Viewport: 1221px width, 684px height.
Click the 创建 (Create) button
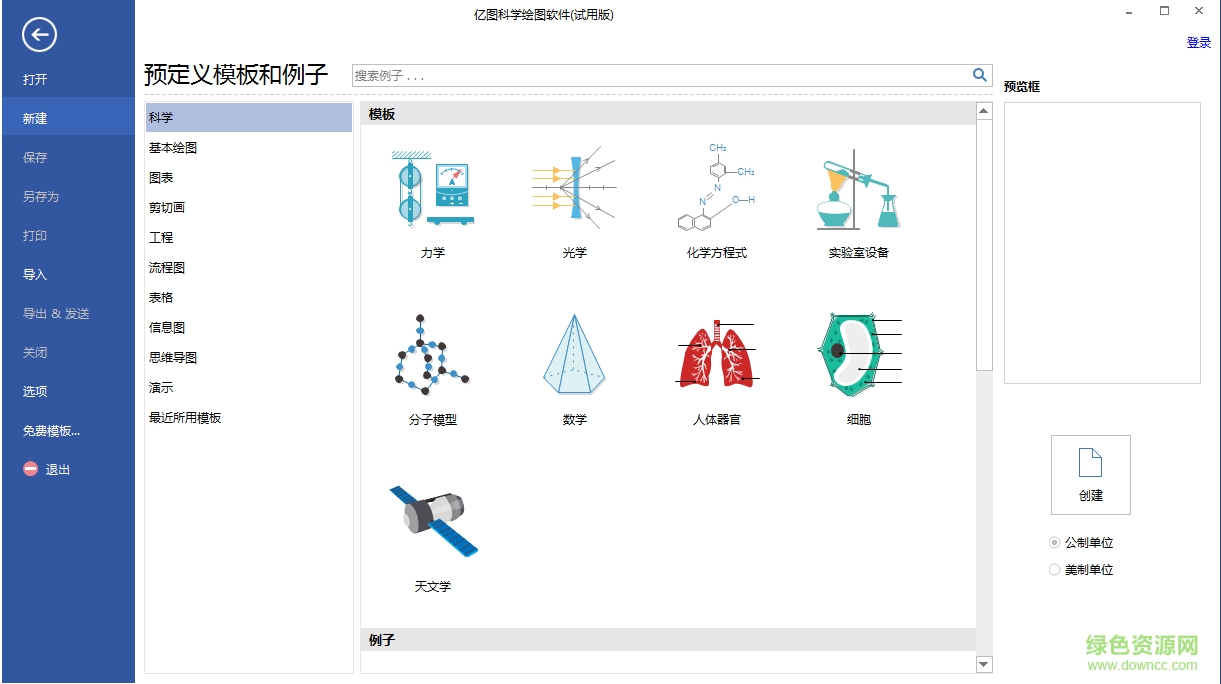point(1090,475)
